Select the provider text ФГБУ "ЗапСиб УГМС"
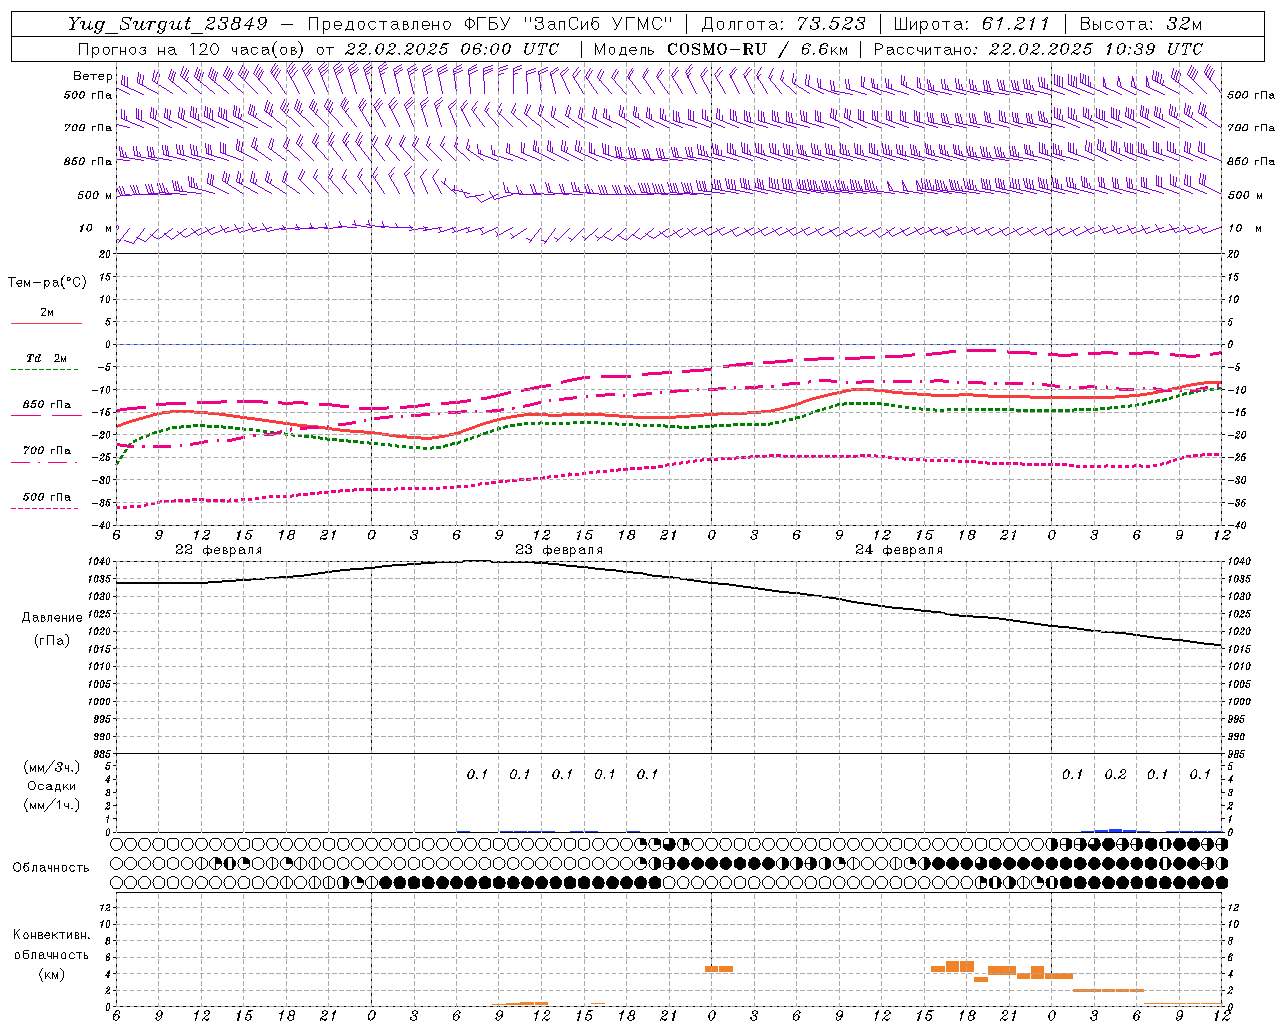Viewport: 1280px width, 1024px height. click(569, 24)
